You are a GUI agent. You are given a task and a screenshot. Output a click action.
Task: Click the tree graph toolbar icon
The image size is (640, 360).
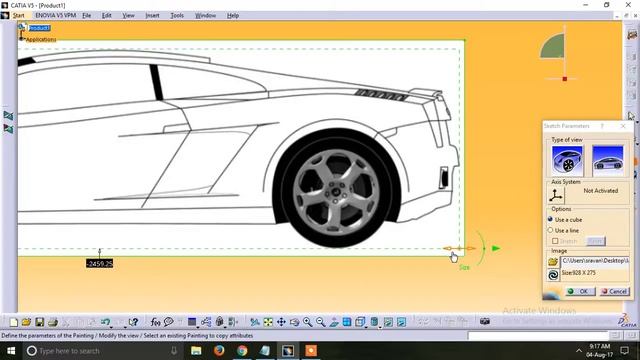point(206,322)
